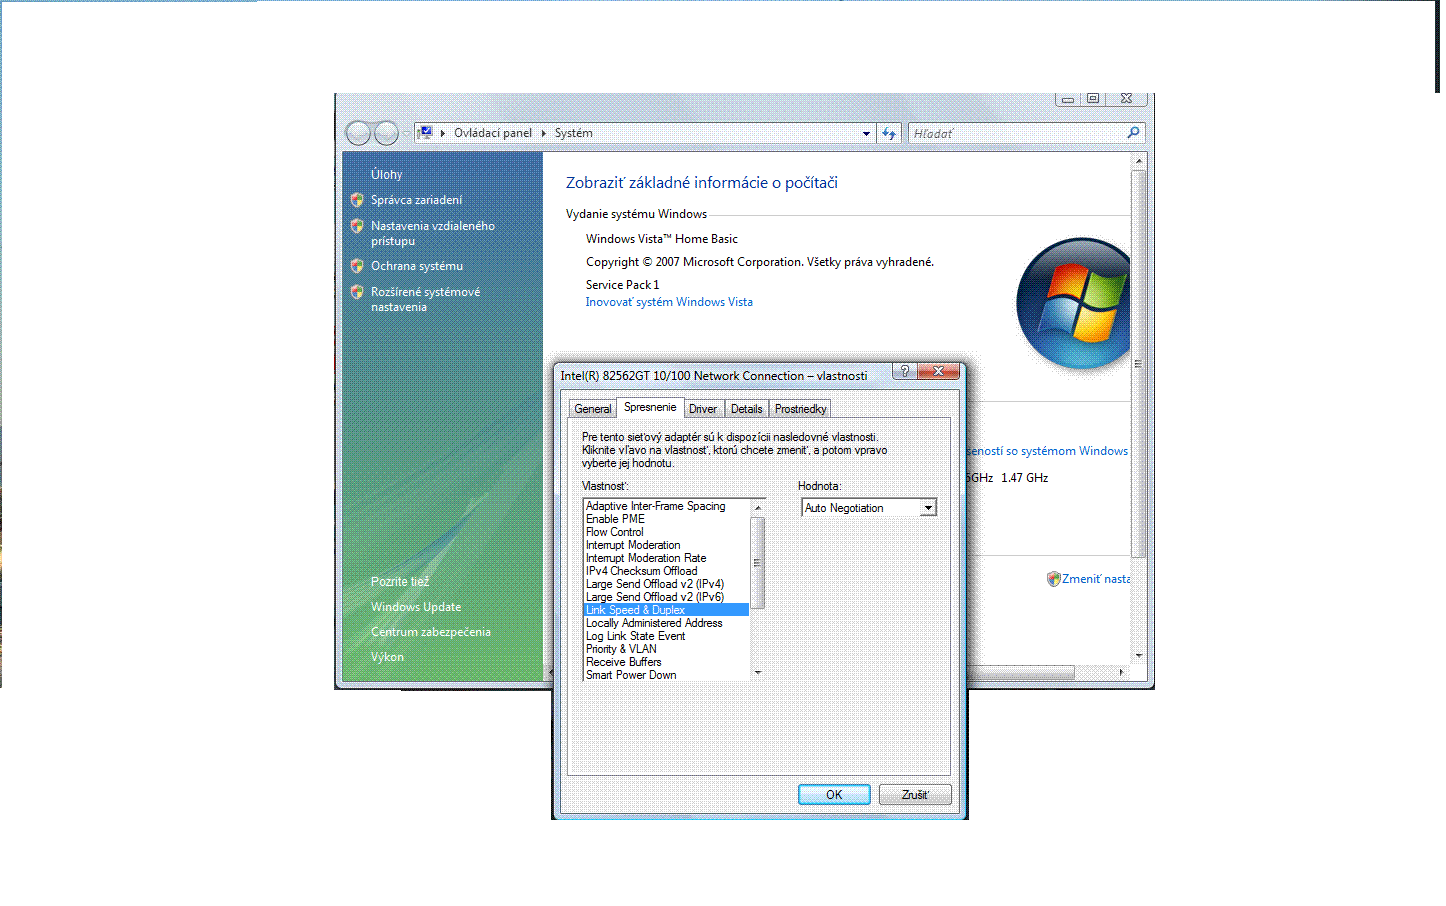1446x906 pixels.
Task: Click System window scroll right arrow
Action: point(1122,672)
